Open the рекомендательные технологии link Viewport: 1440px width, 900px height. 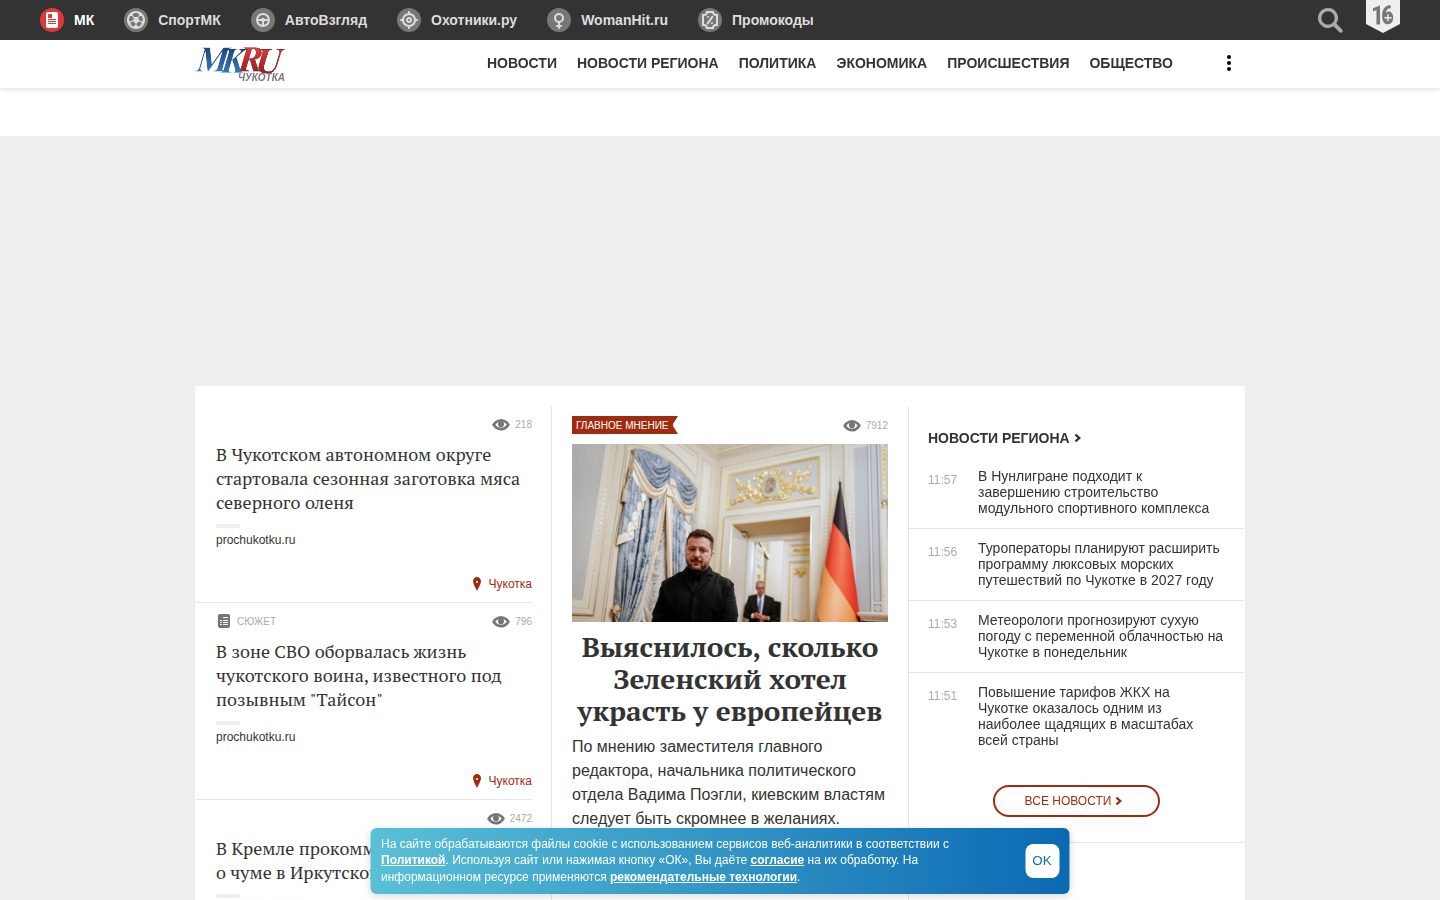coord(703,877)
